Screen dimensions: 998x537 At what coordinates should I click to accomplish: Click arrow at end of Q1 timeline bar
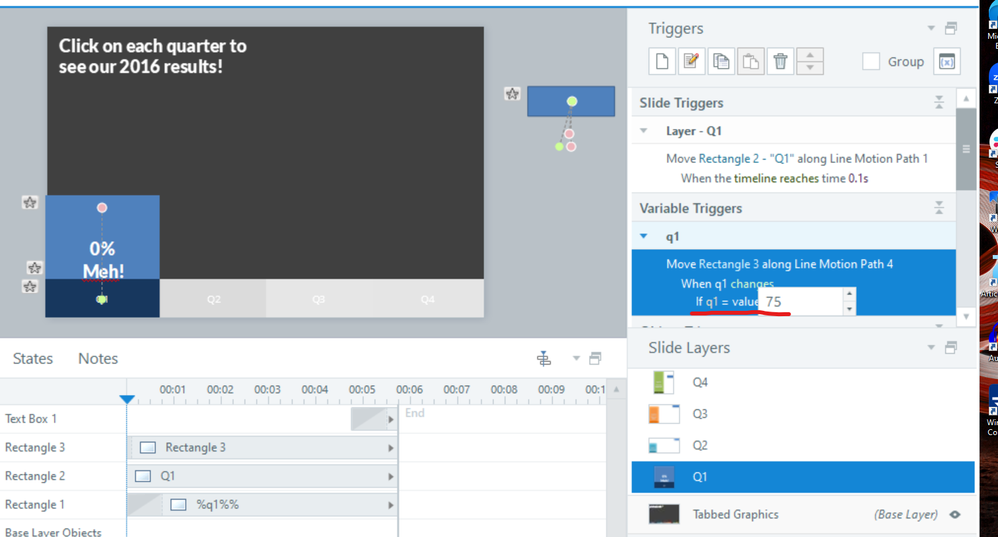pyautogui.click(x=391, y=477)
